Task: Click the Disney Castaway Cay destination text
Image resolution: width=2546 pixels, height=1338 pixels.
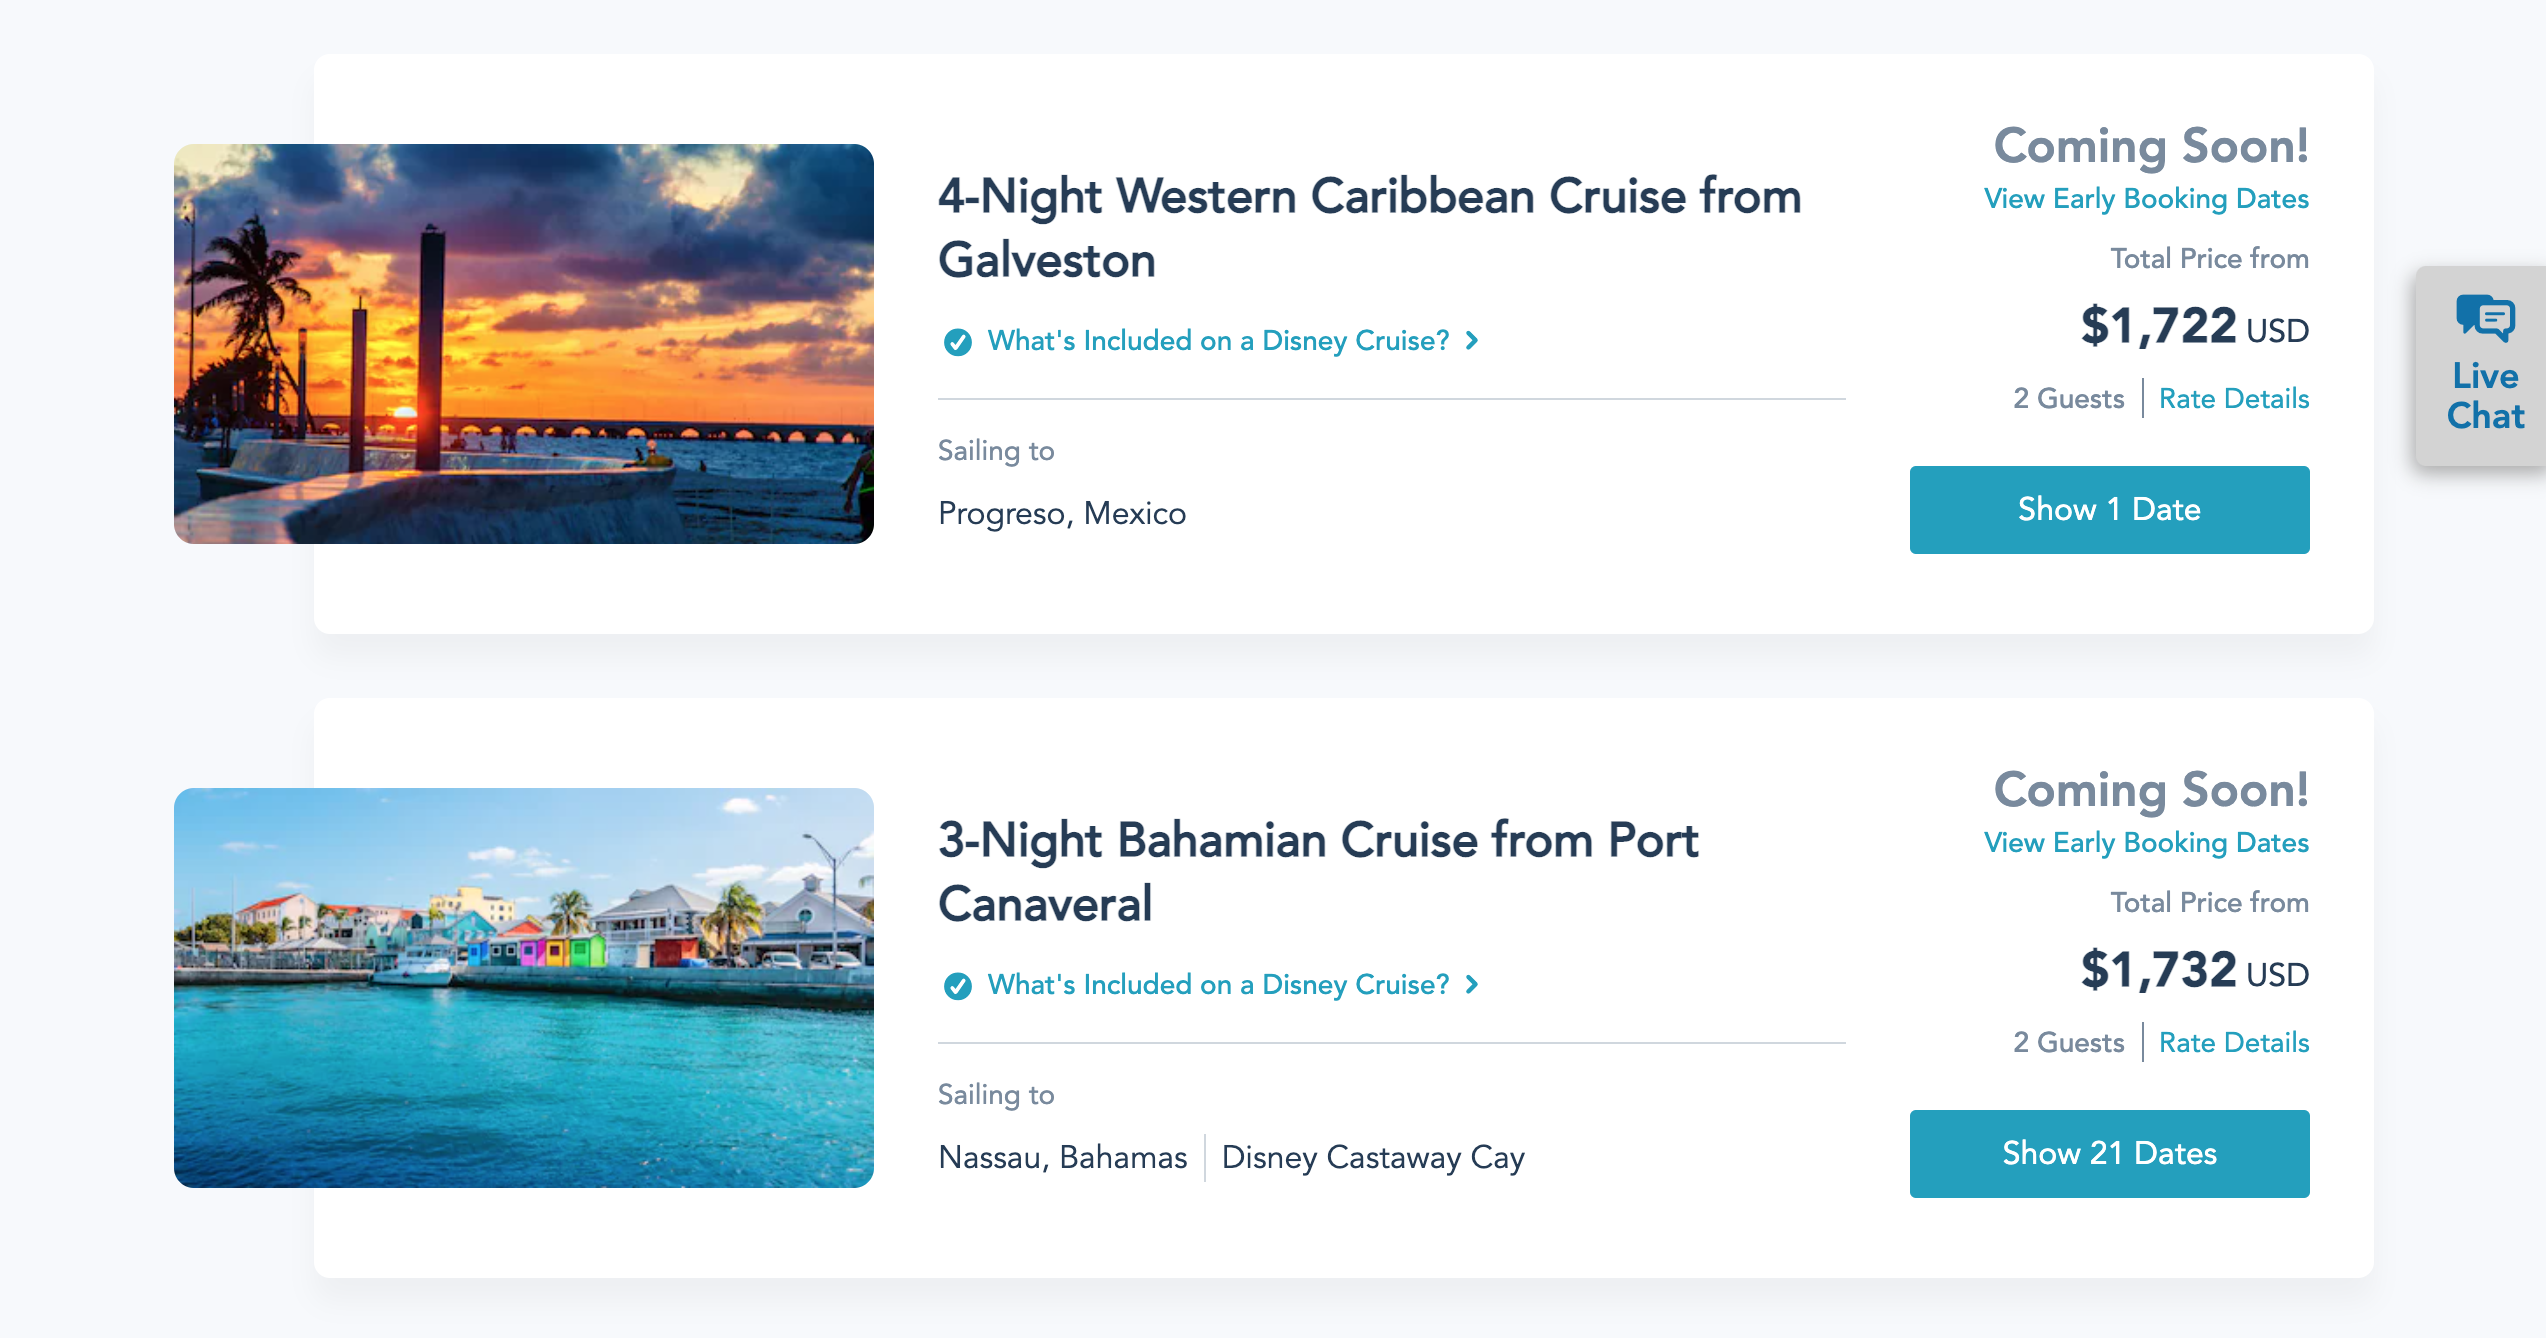Action: click(1372, 1158)
